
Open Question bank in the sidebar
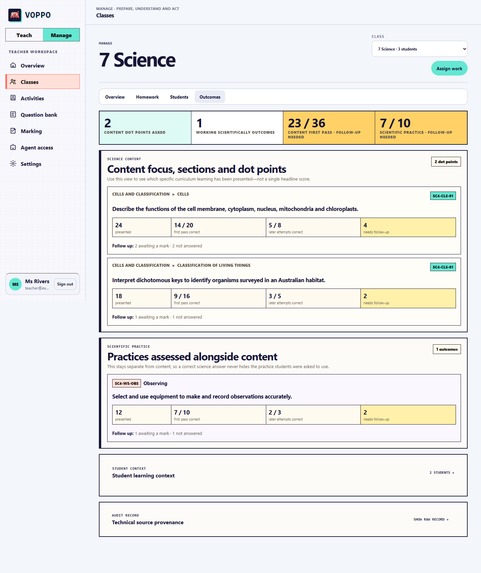click(x=43, y=114)
